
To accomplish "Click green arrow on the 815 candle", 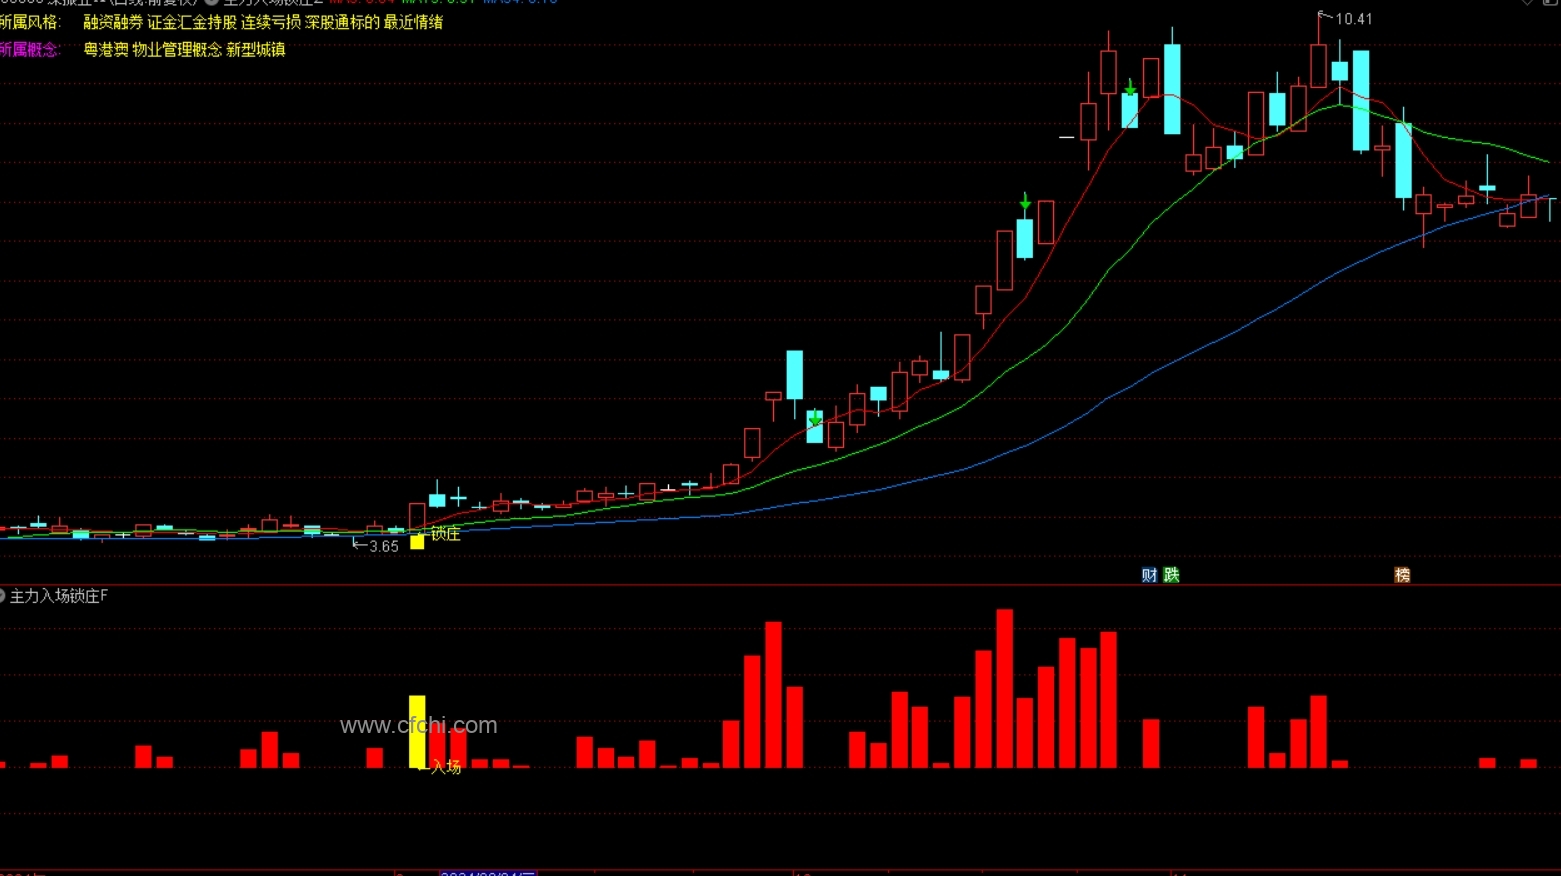I will click(815, 417).
